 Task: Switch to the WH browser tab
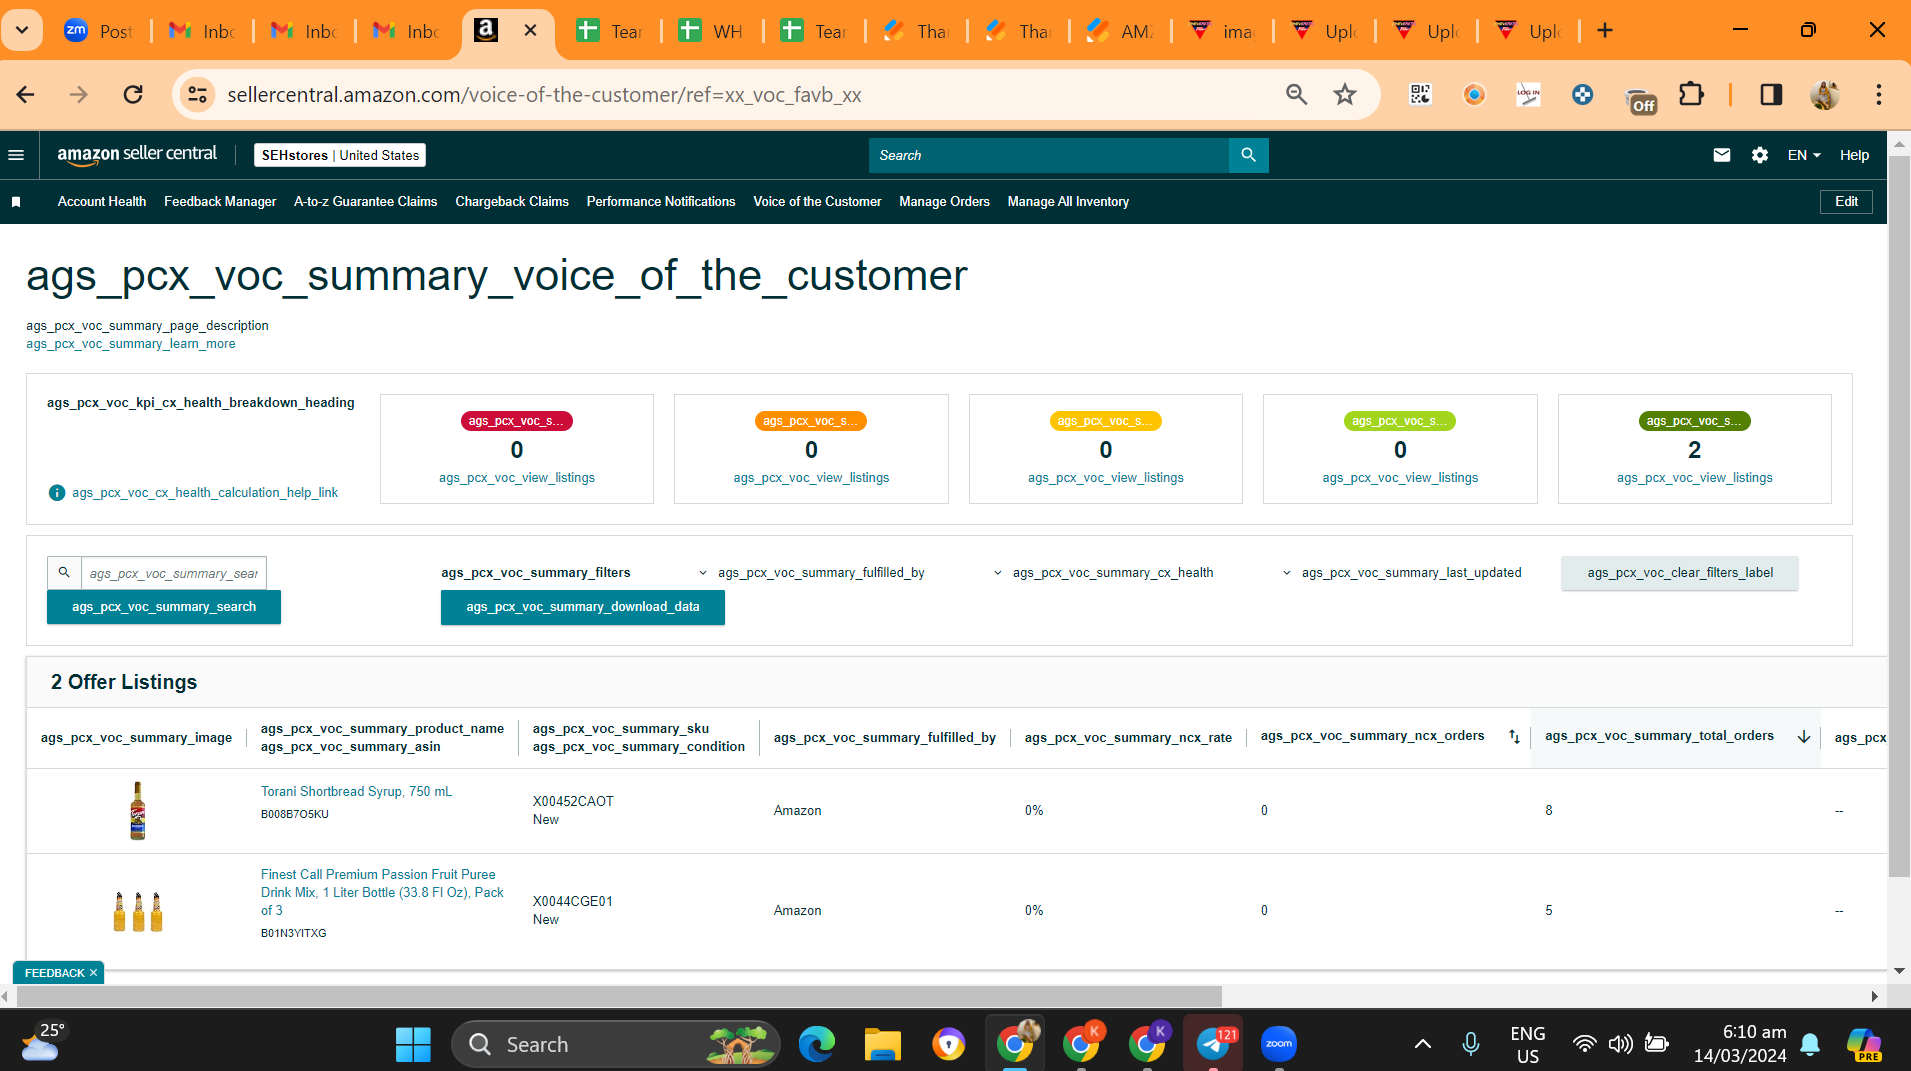pyautogui.click(x=711, y=31)
